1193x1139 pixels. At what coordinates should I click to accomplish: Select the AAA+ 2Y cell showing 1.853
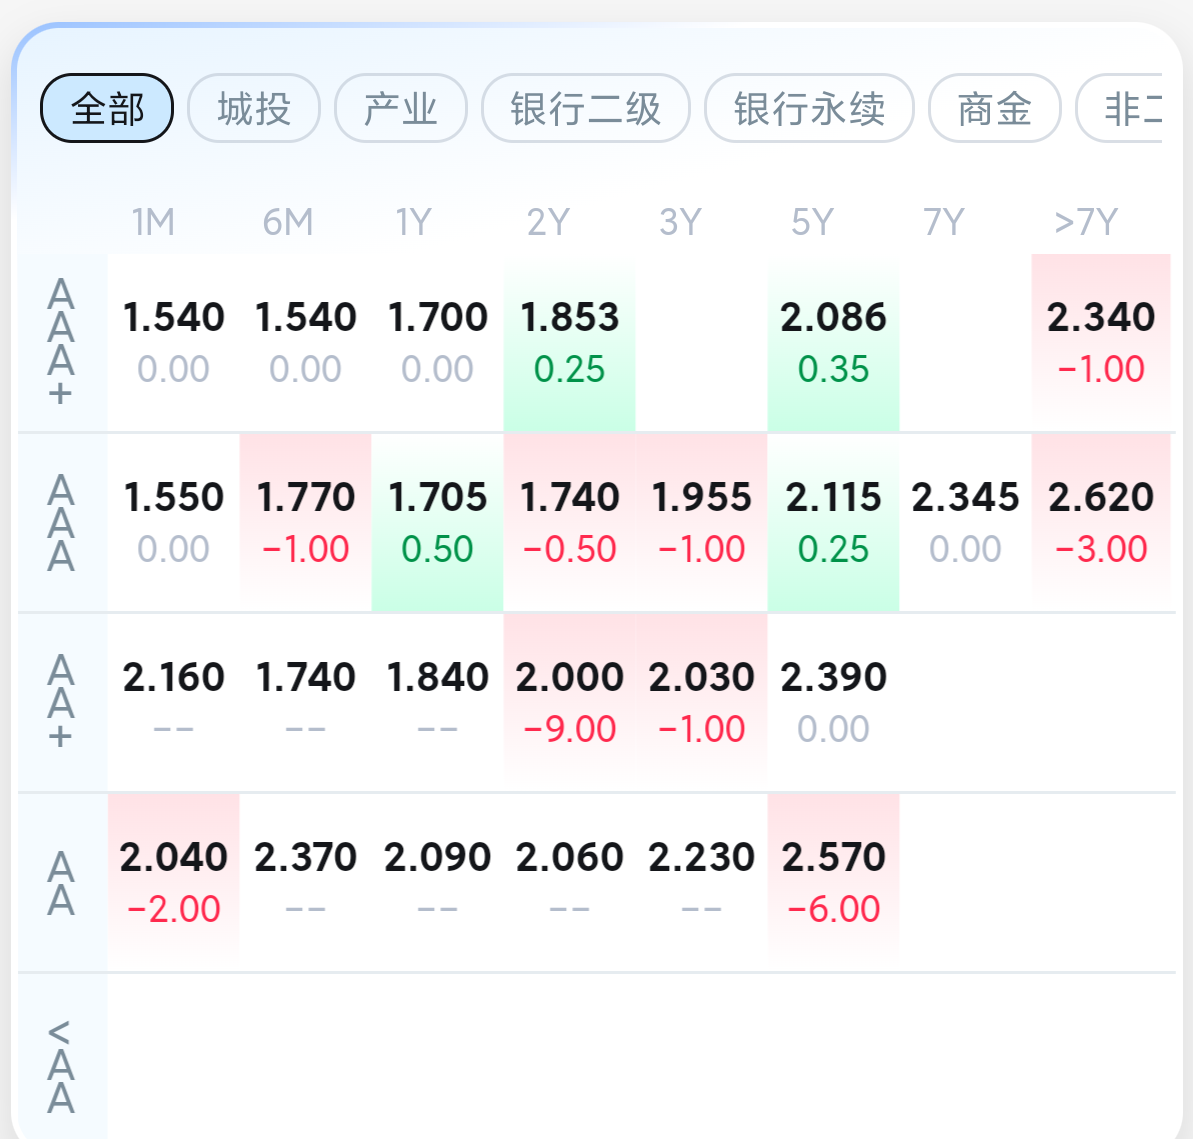[569, 342]
